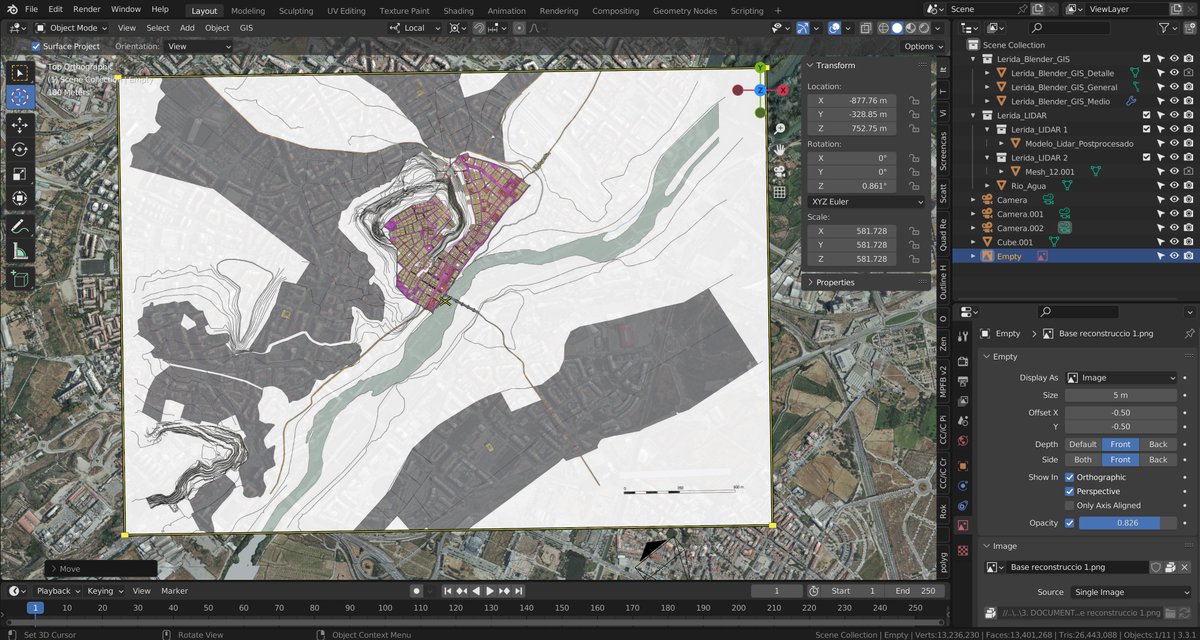
Task: Switch perspective/orthographic grid icon
Action: click(x=779, y=191)
